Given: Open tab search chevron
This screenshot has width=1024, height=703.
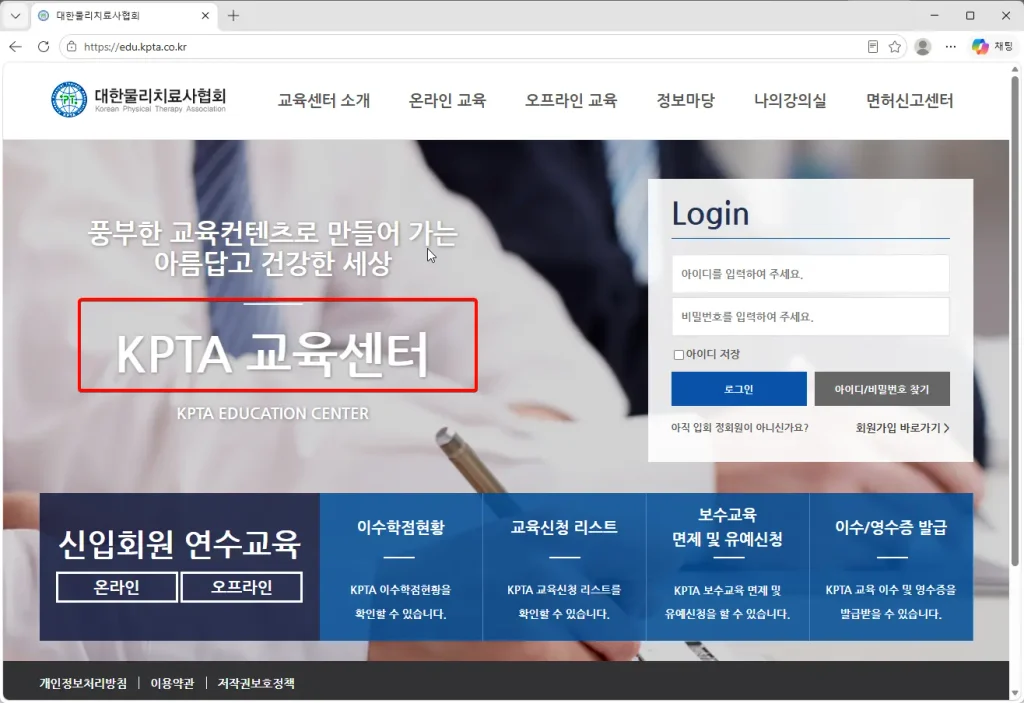Looking at the screenshot, I should (16, 16).
